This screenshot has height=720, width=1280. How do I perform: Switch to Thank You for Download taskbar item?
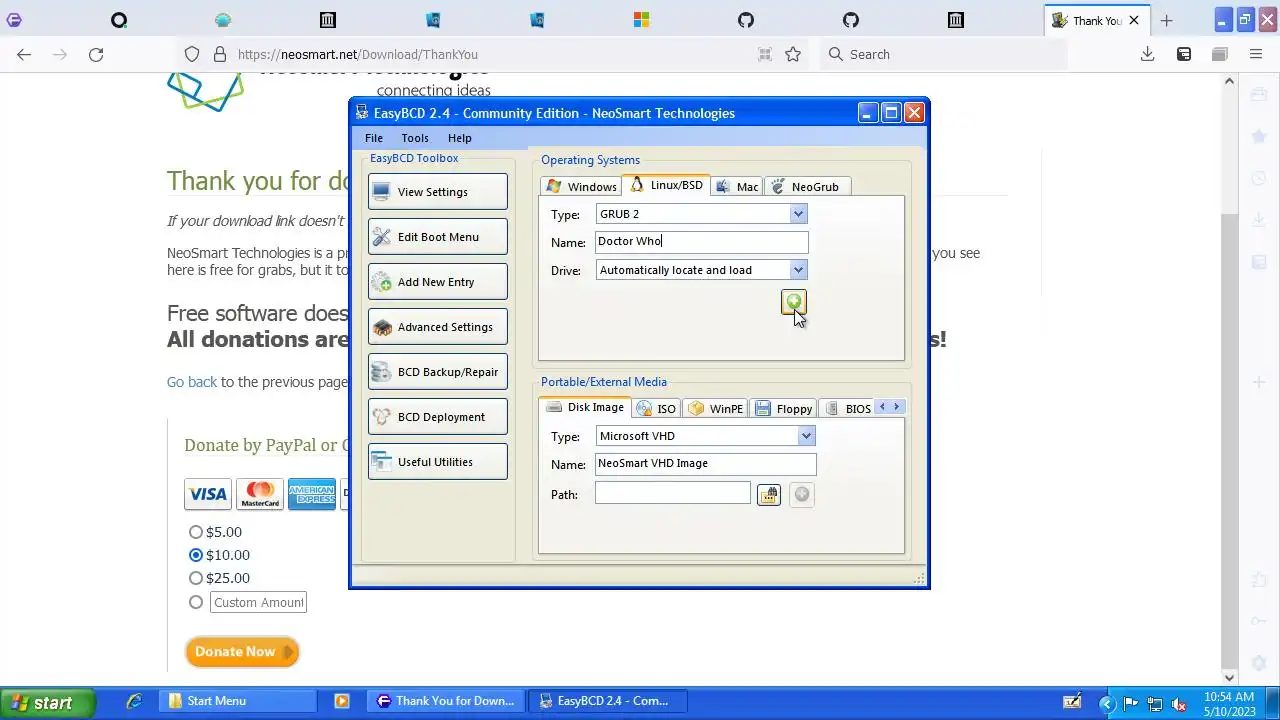point(446,701)
